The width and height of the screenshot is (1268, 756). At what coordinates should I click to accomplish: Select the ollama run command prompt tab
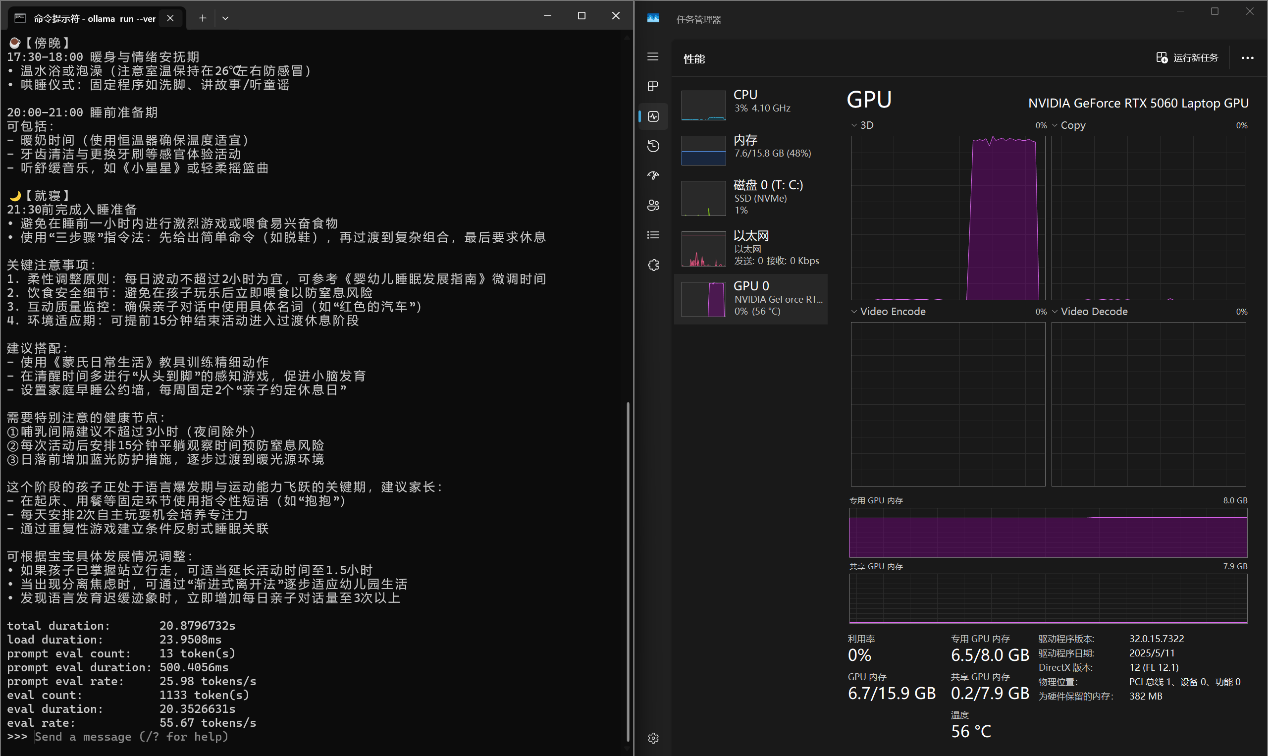(90, 18)
